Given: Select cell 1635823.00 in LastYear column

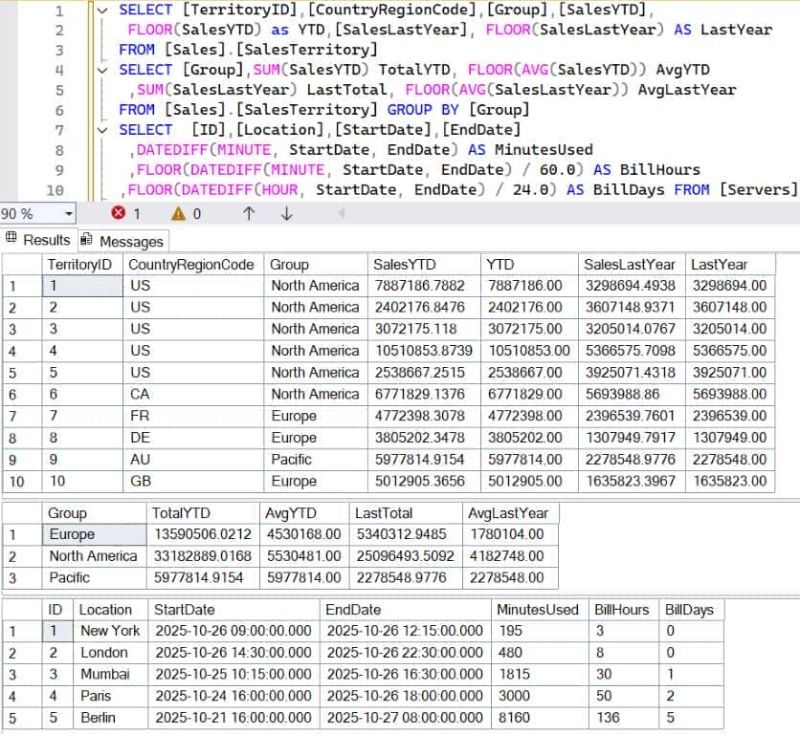Looking at the screenshot, I should (730, 482).
